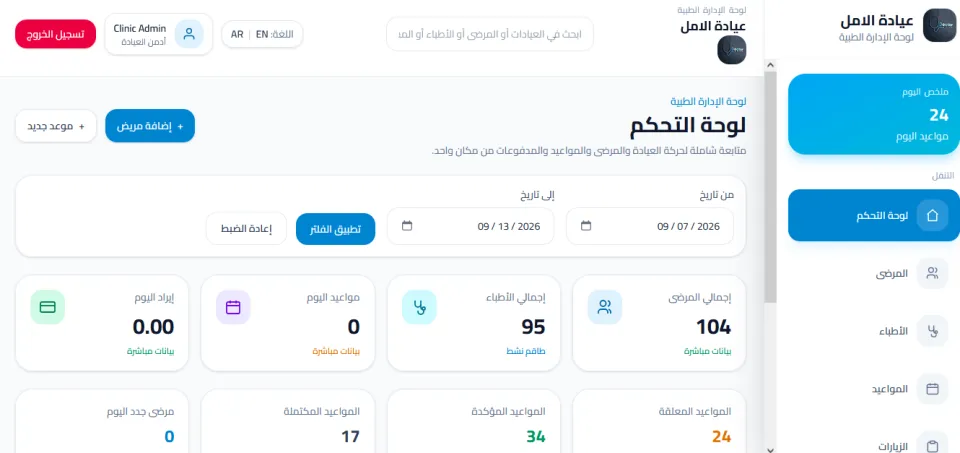The image size is (960, 453).
Task: Click the patients icon beside المرضى
Action: [x=932, y=273]
